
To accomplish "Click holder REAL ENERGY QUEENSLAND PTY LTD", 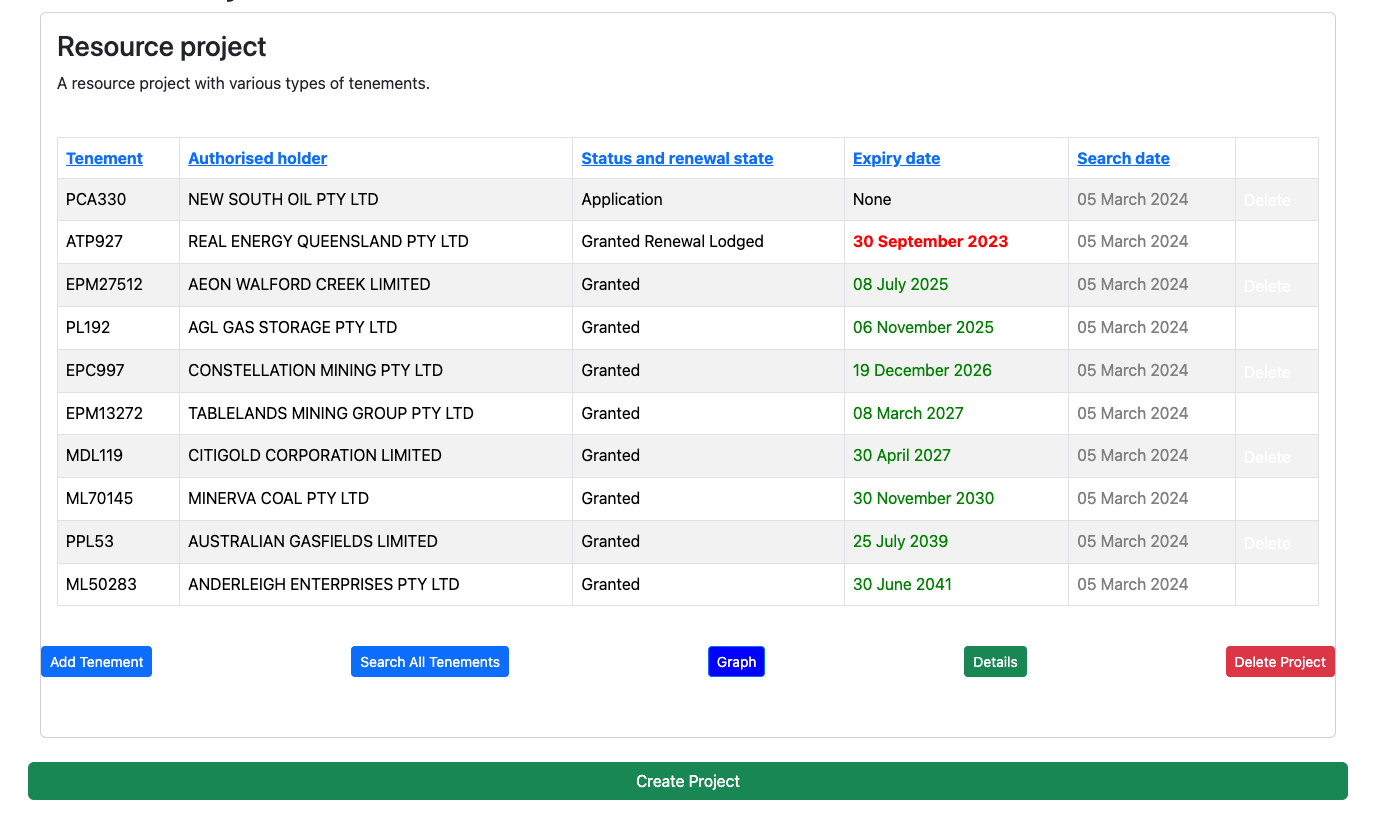I will pos(328,241).
